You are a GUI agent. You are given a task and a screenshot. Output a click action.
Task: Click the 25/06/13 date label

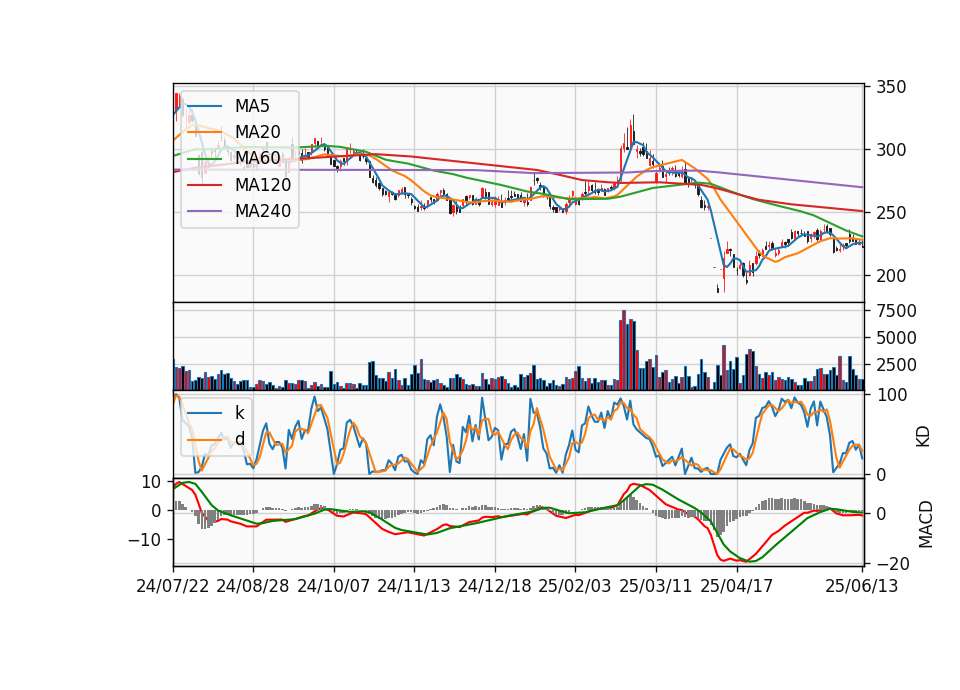point(861,586)
